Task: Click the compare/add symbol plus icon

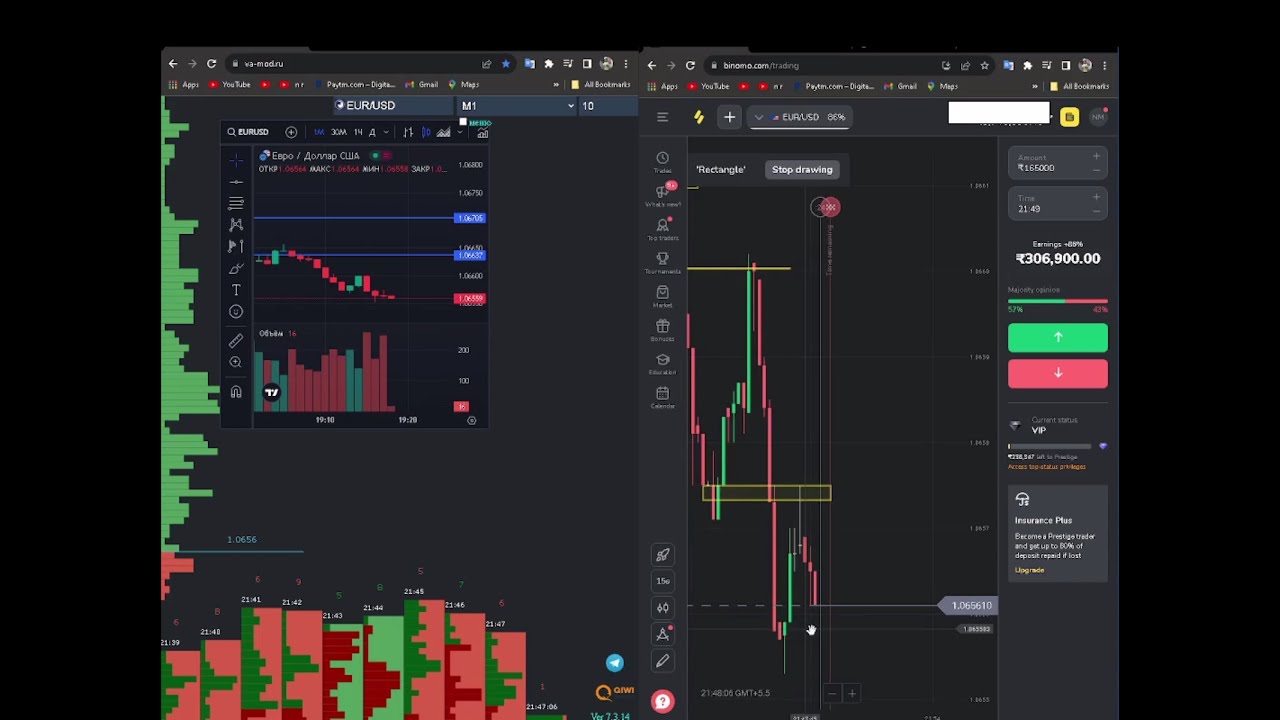Action: [x=291, y=132]
